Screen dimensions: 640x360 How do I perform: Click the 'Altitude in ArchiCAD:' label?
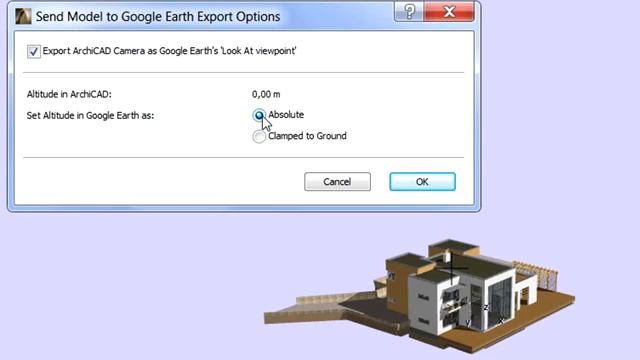[69, 94]
